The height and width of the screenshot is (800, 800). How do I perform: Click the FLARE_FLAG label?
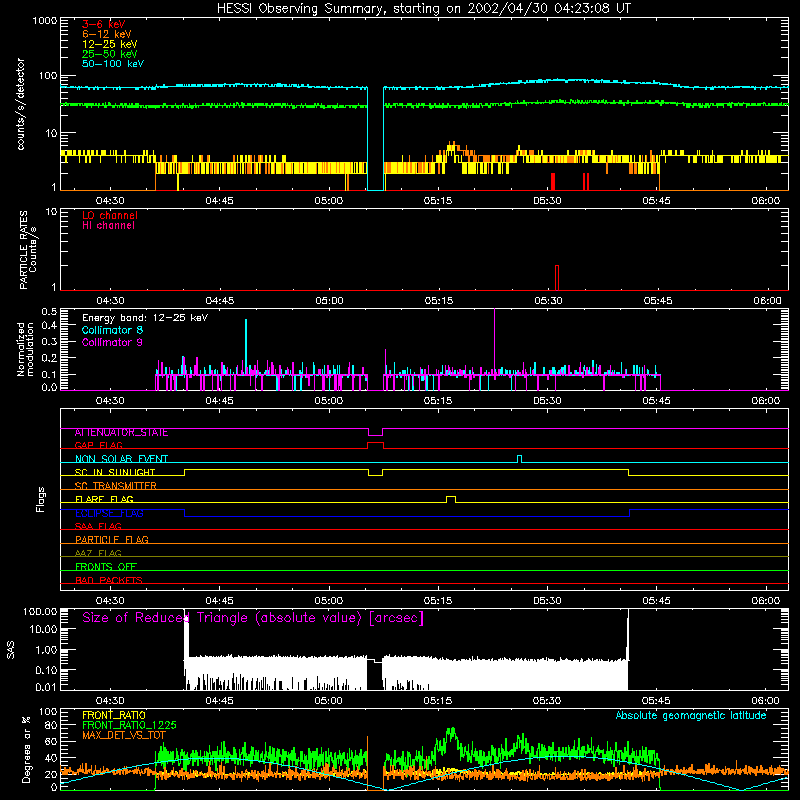(104, 499)
